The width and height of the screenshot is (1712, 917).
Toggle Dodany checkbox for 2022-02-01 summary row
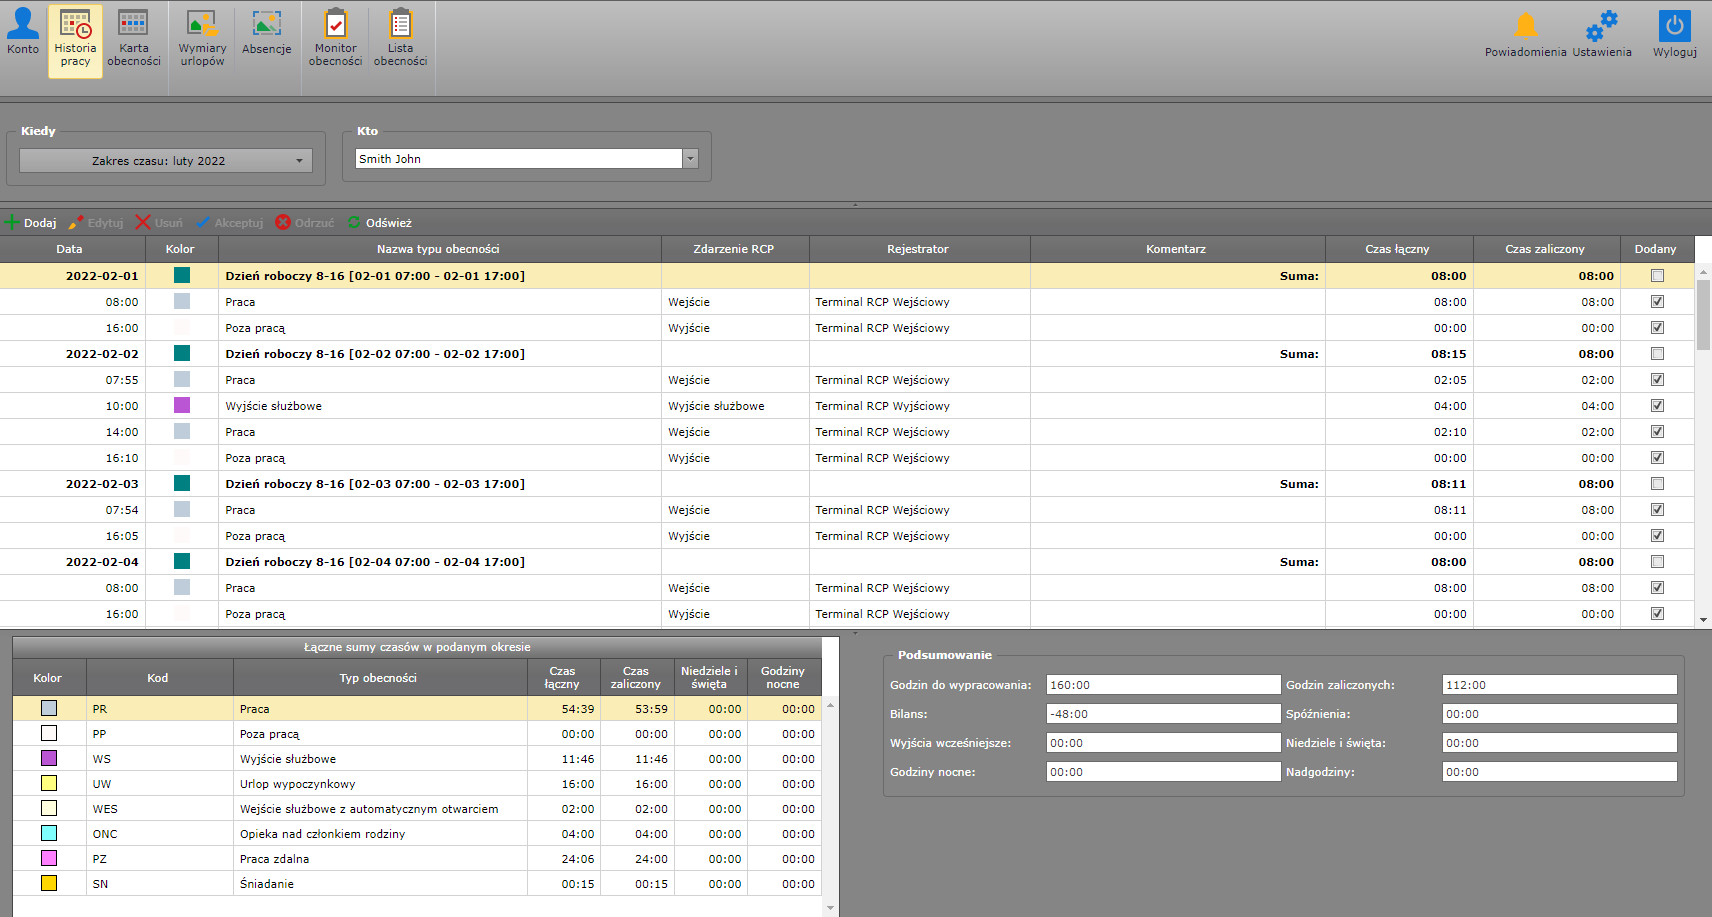pos(1657,276)
